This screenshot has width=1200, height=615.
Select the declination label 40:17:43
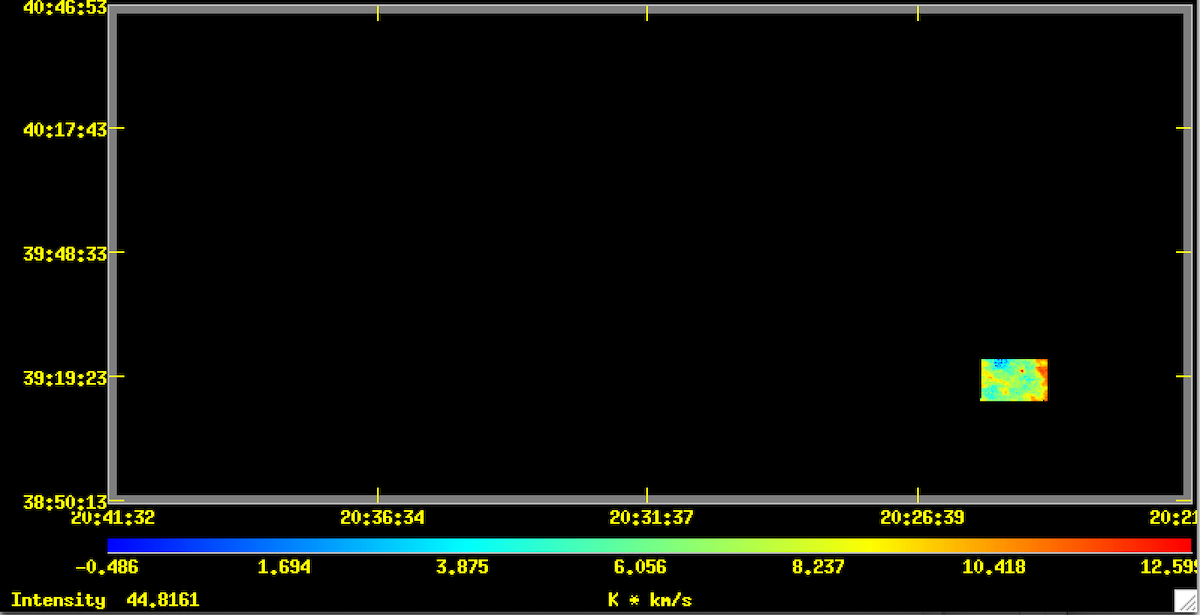coord(65,129)
